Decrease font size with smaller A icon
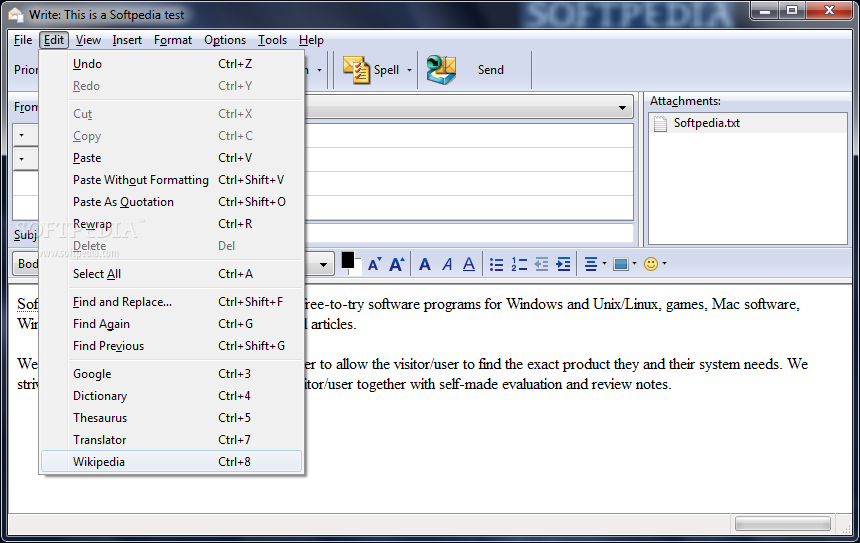The height and width of the screenshot is (543, 860). [x=375, y=264]
